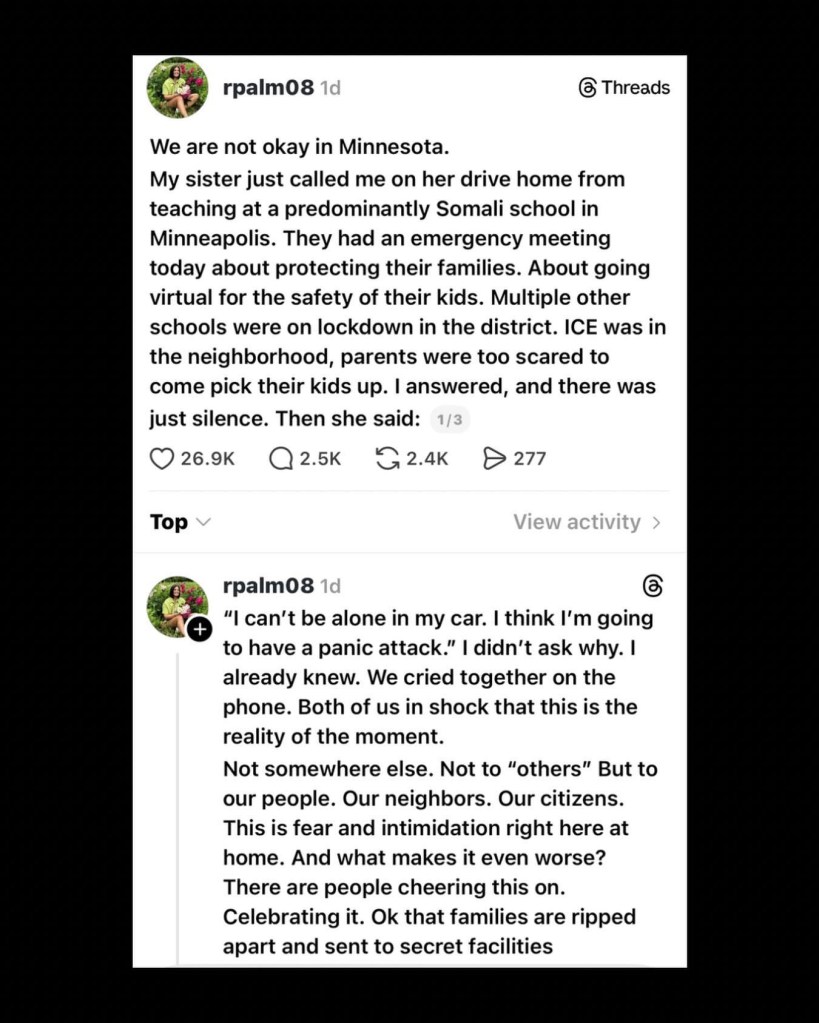Open View activity
Viewport: 819px width, 1023px height.
tap(577, 522)
